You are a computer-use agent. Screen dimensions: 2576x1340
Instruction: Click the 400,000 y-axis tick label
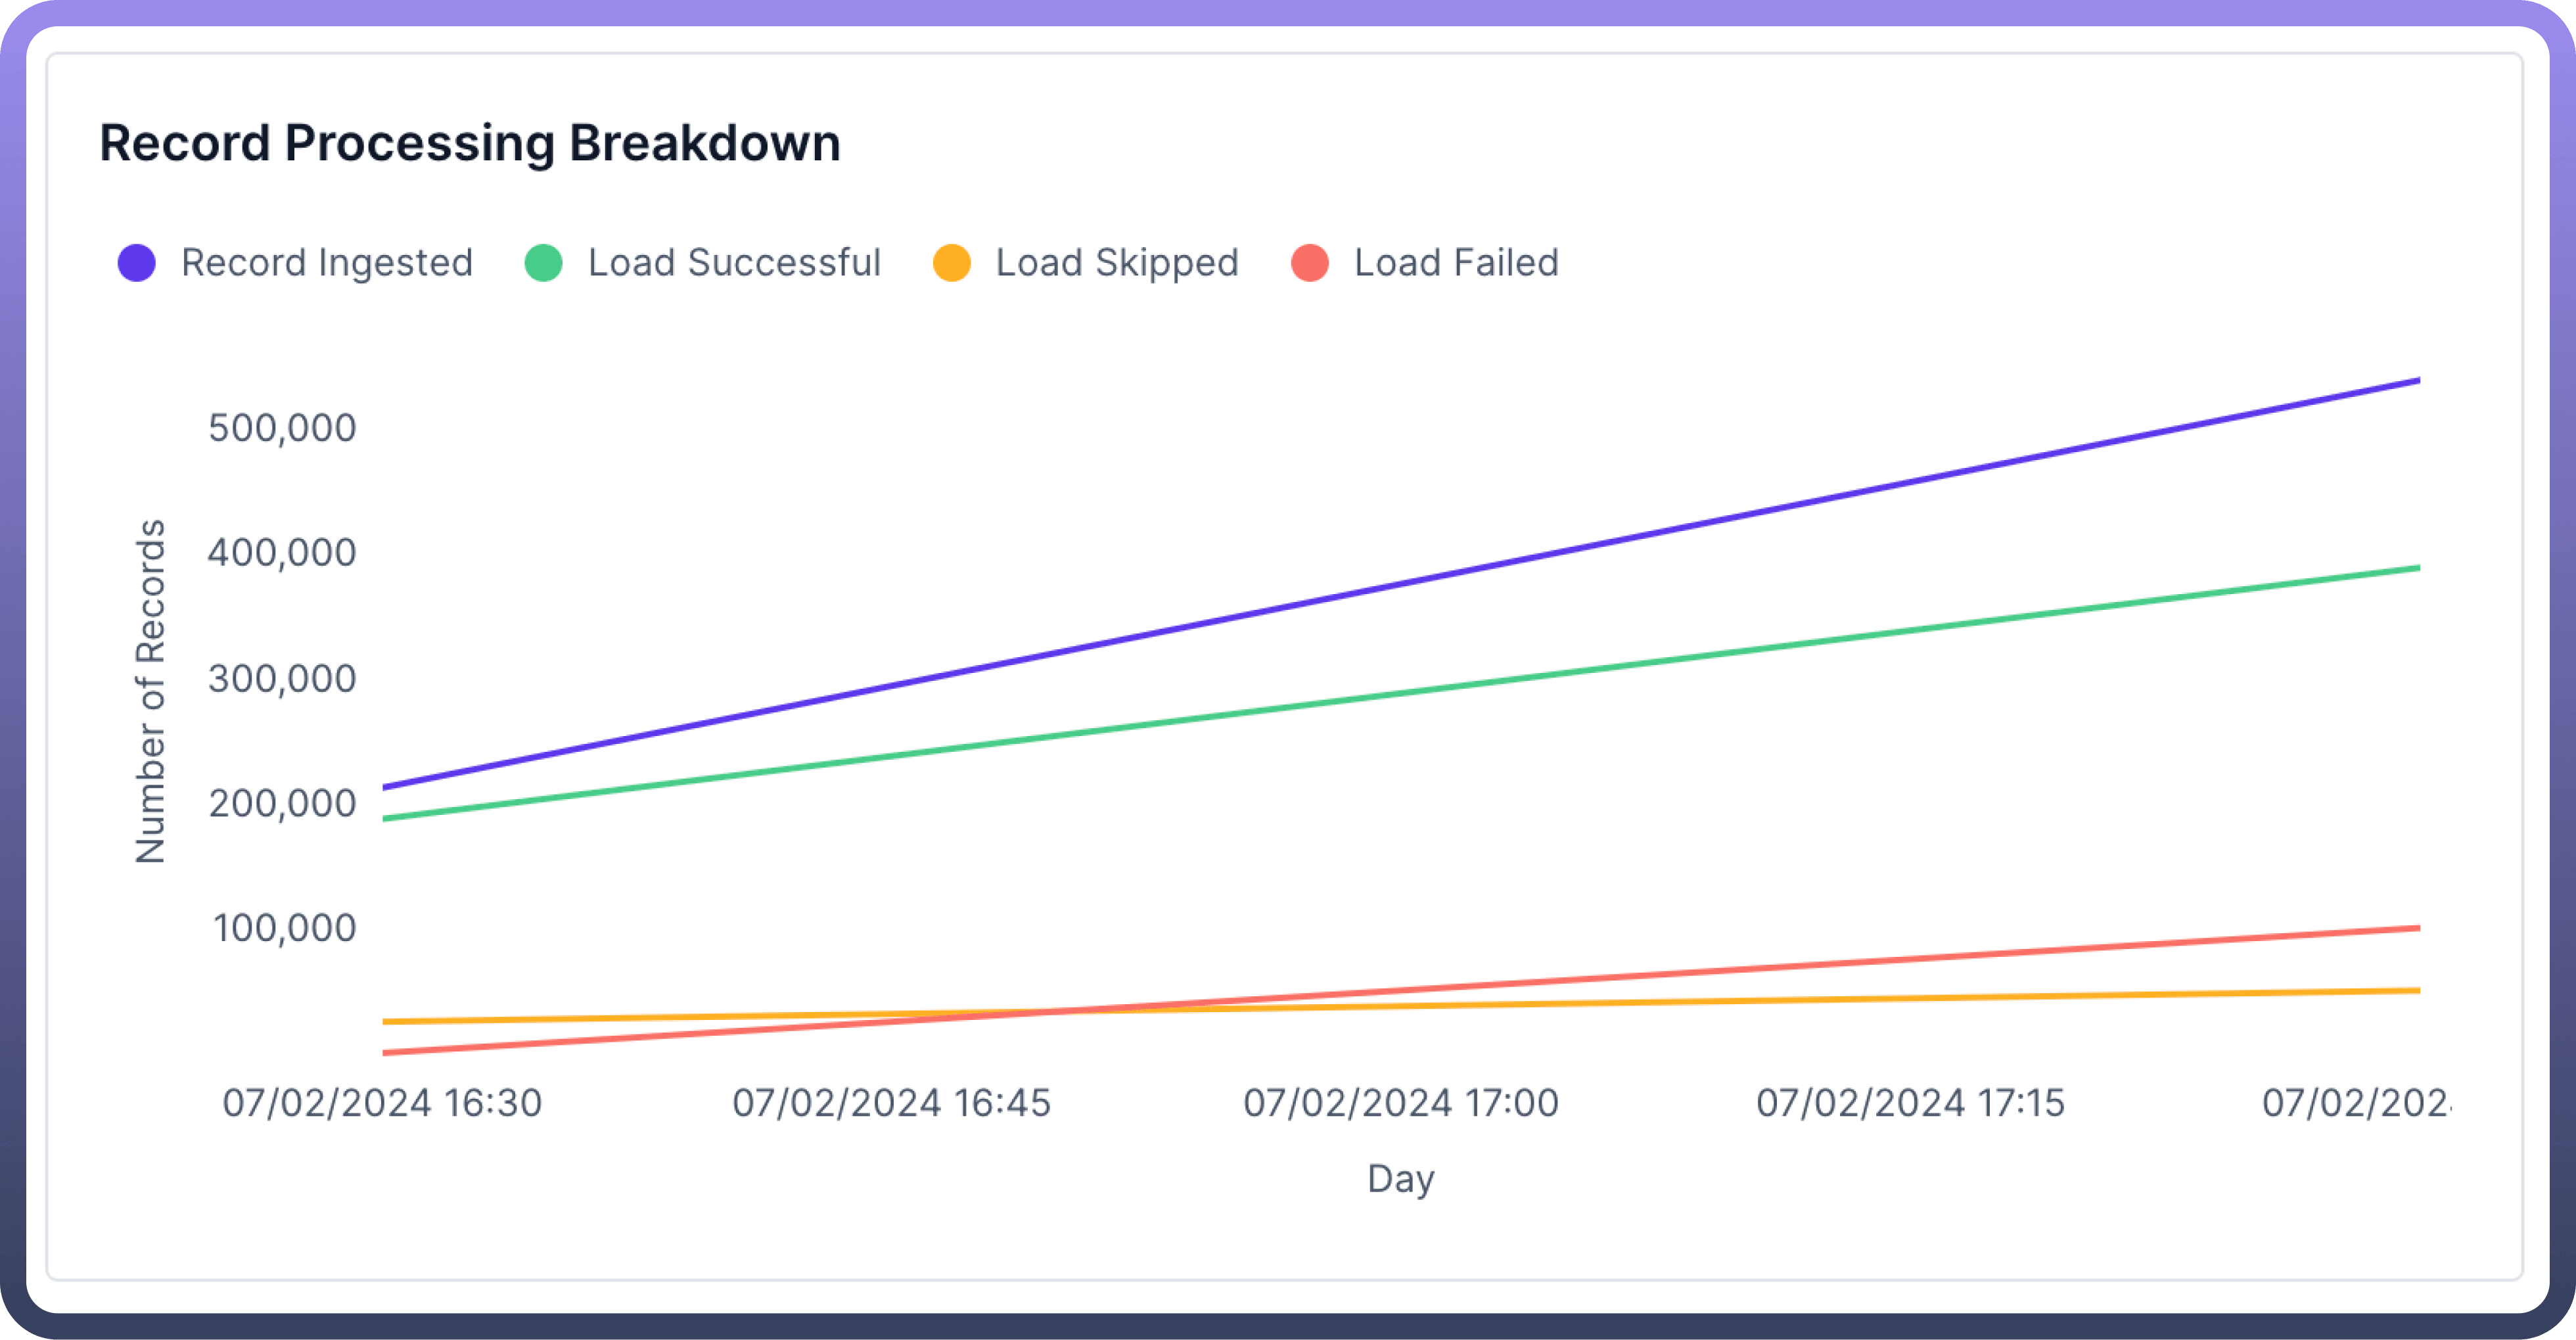point(282,553)
